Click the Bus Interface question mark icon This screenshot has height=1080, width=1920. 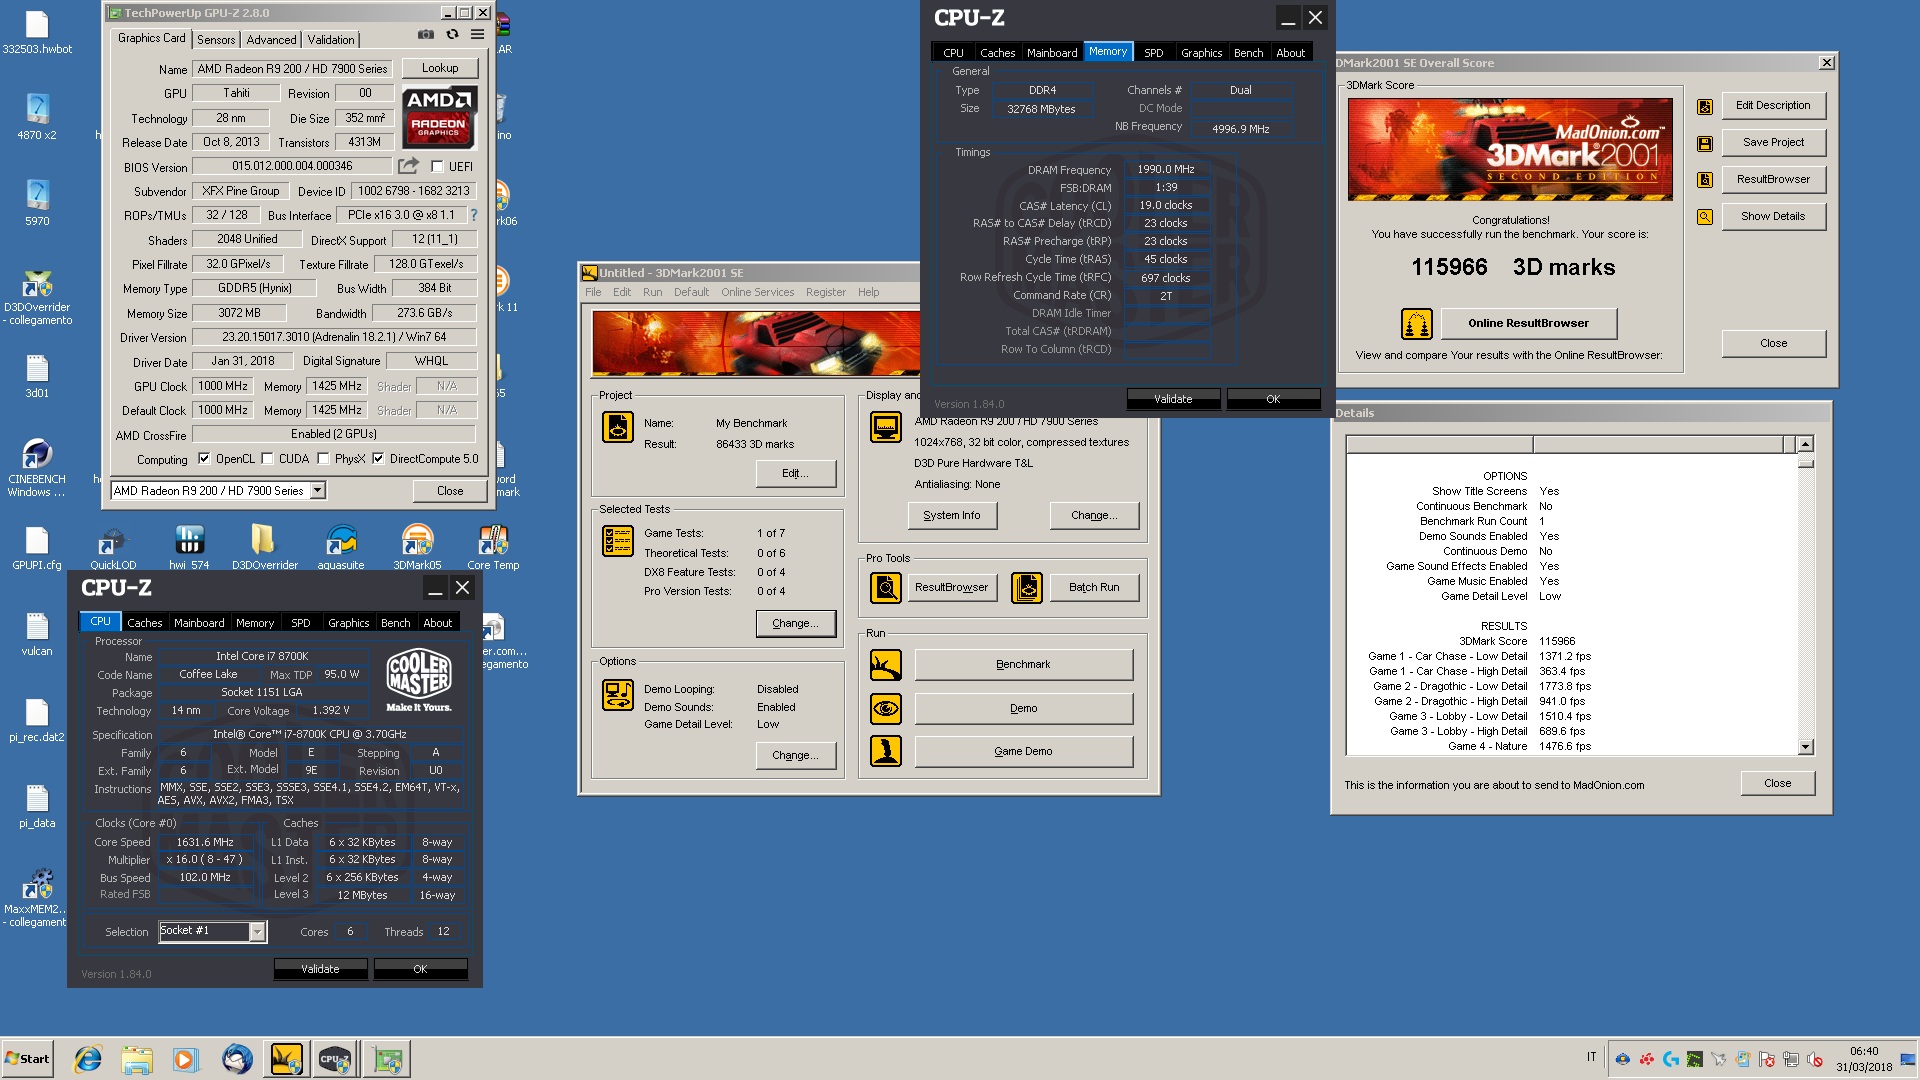coord(474,215)
